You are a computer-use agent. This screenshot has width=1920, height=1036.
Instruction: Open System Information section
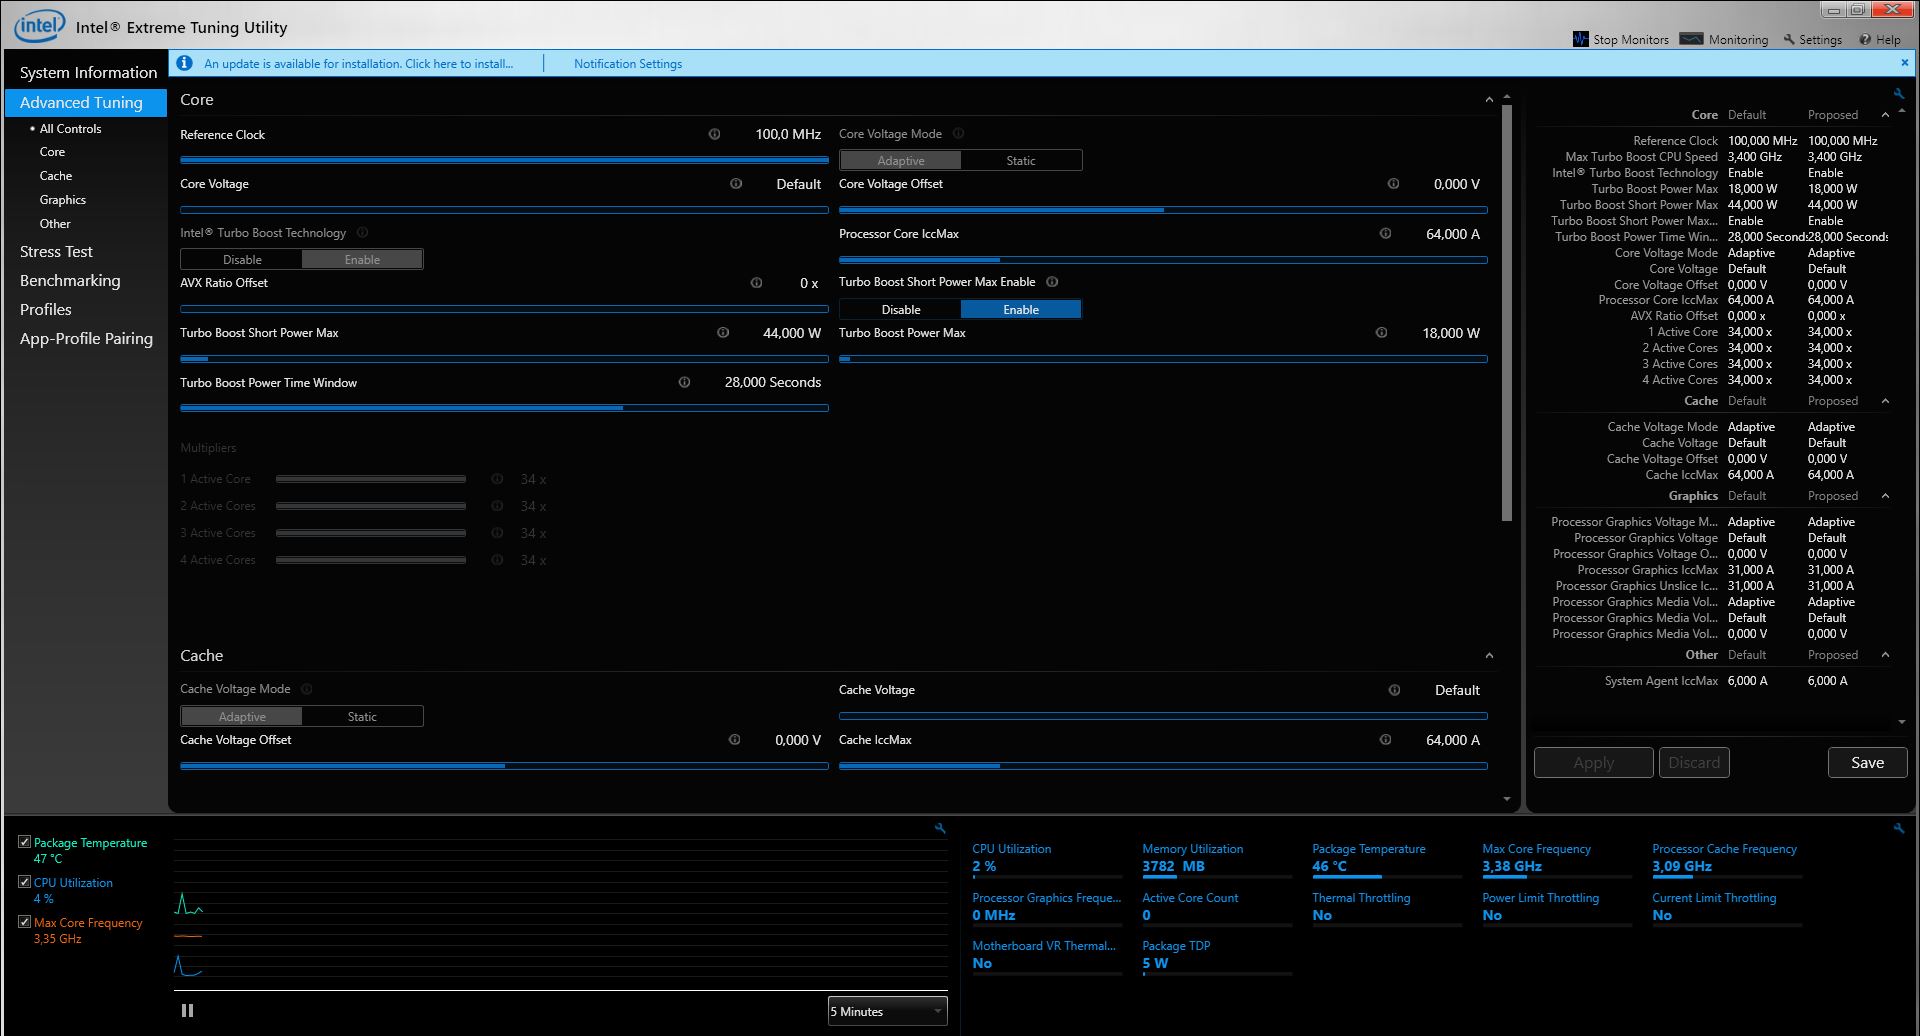coord(88,72)
